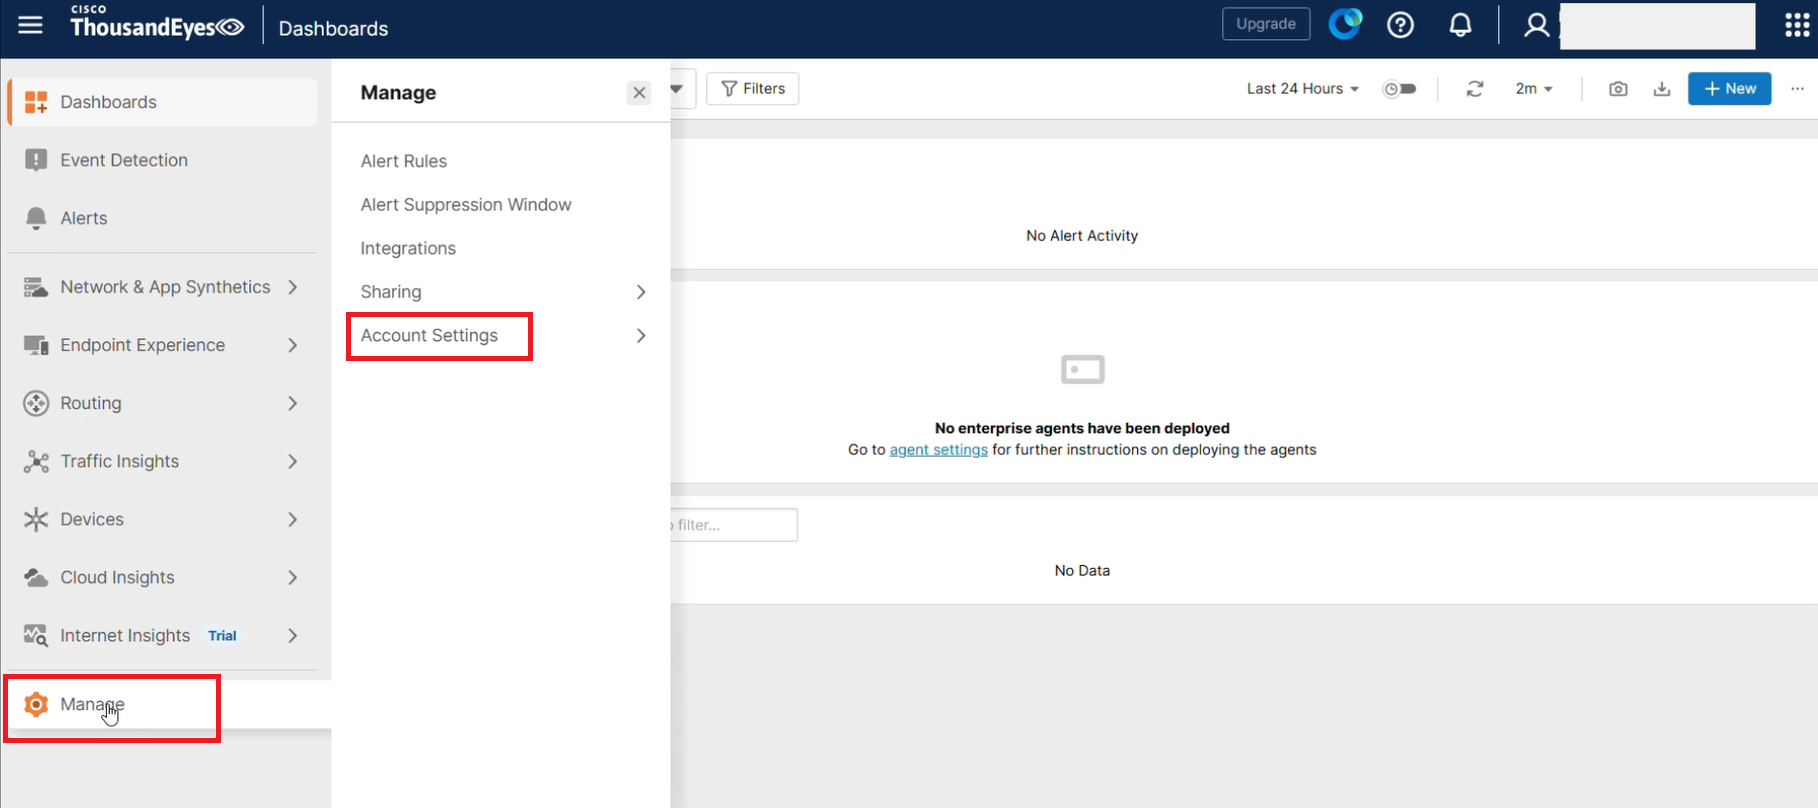Viewport: 1818px width, 808px height.
Task: Take a dashboard snapshot with camera icon
Action: 1618,89
